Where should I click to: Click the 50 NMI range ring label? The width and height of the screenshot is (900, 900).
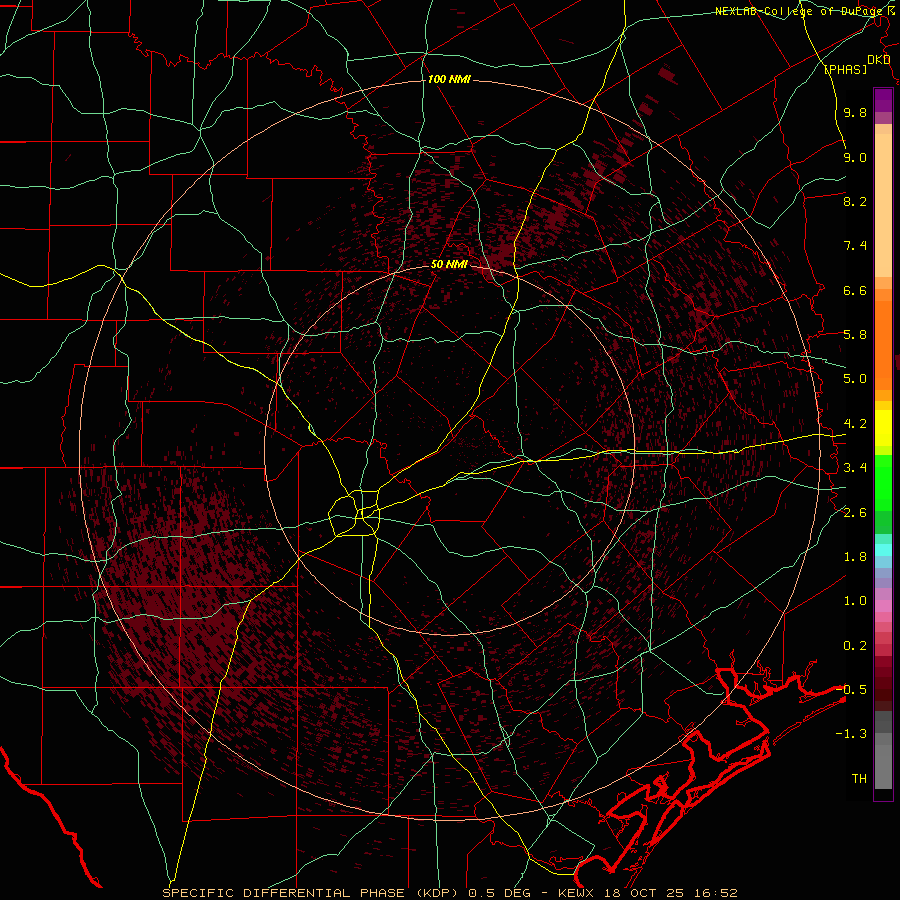[449, 264]
